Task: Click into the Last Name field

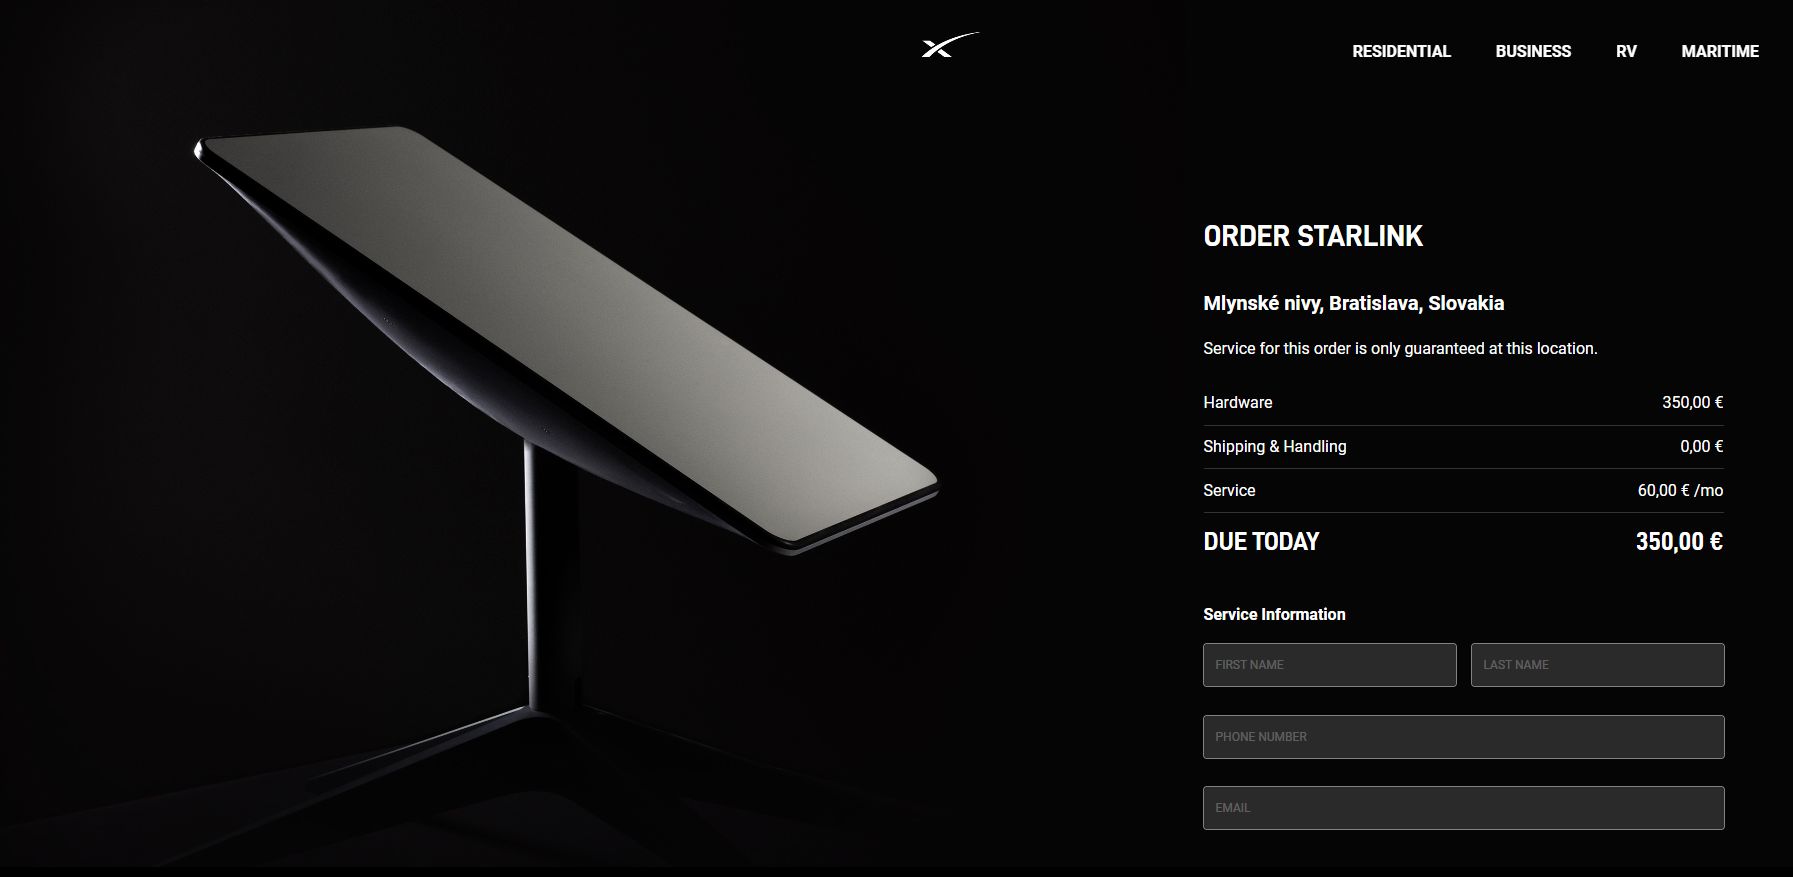Action: pos(1597,665)
